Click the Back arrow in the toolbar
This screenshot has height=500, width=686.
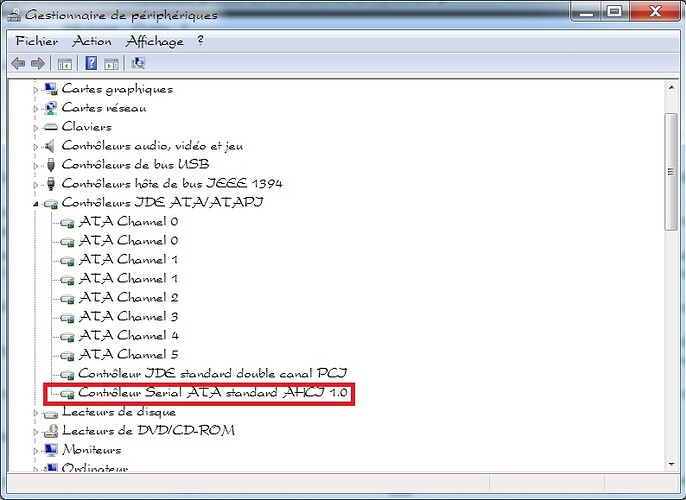point(18,63)
